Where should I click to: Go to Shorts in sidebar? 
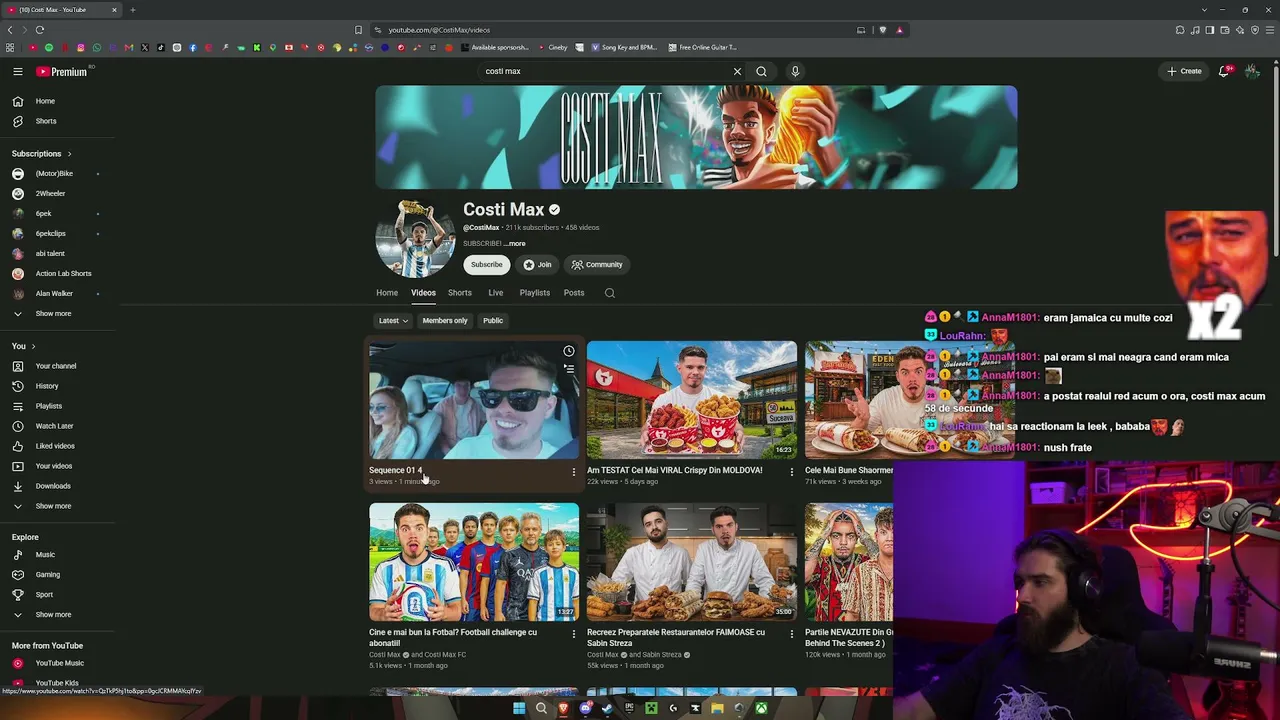click(x=46, y=121)
